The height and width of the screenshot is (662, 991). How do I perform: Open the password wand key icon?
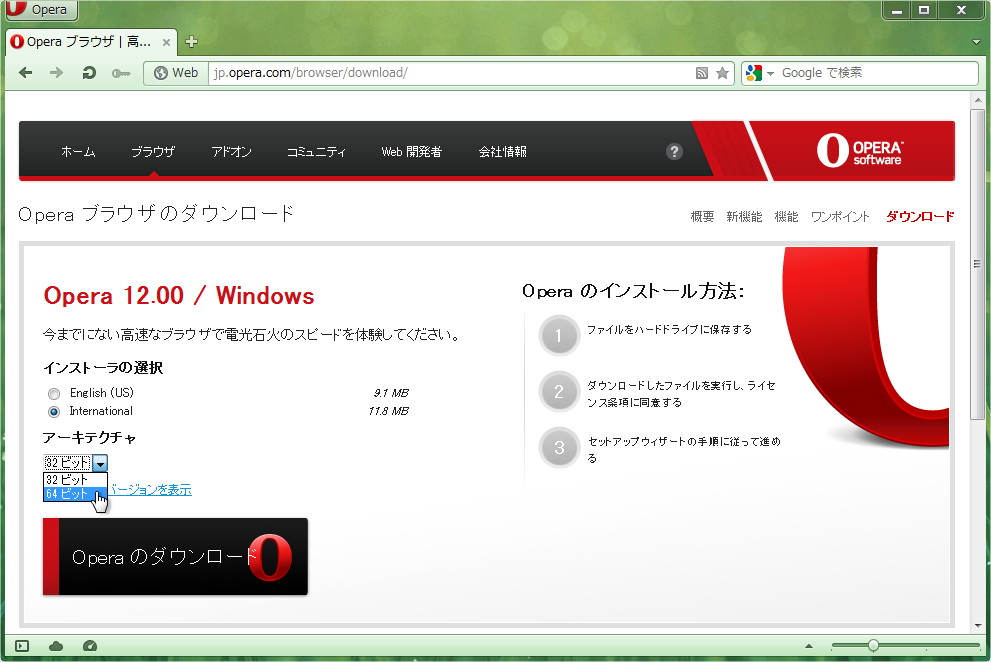pyautogui.click(x=121, y=73)
